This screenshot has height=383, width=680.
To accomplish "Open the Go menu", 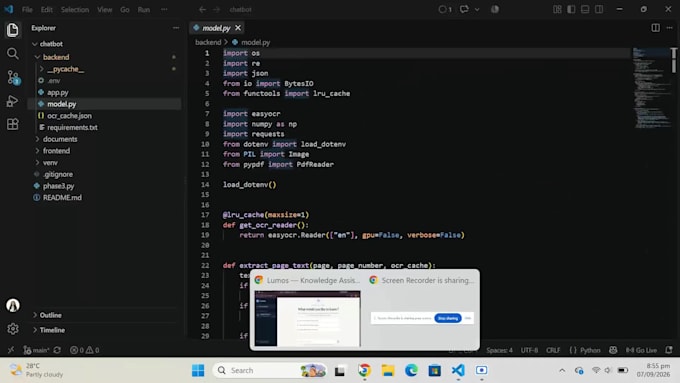I will tap(124, 9).
